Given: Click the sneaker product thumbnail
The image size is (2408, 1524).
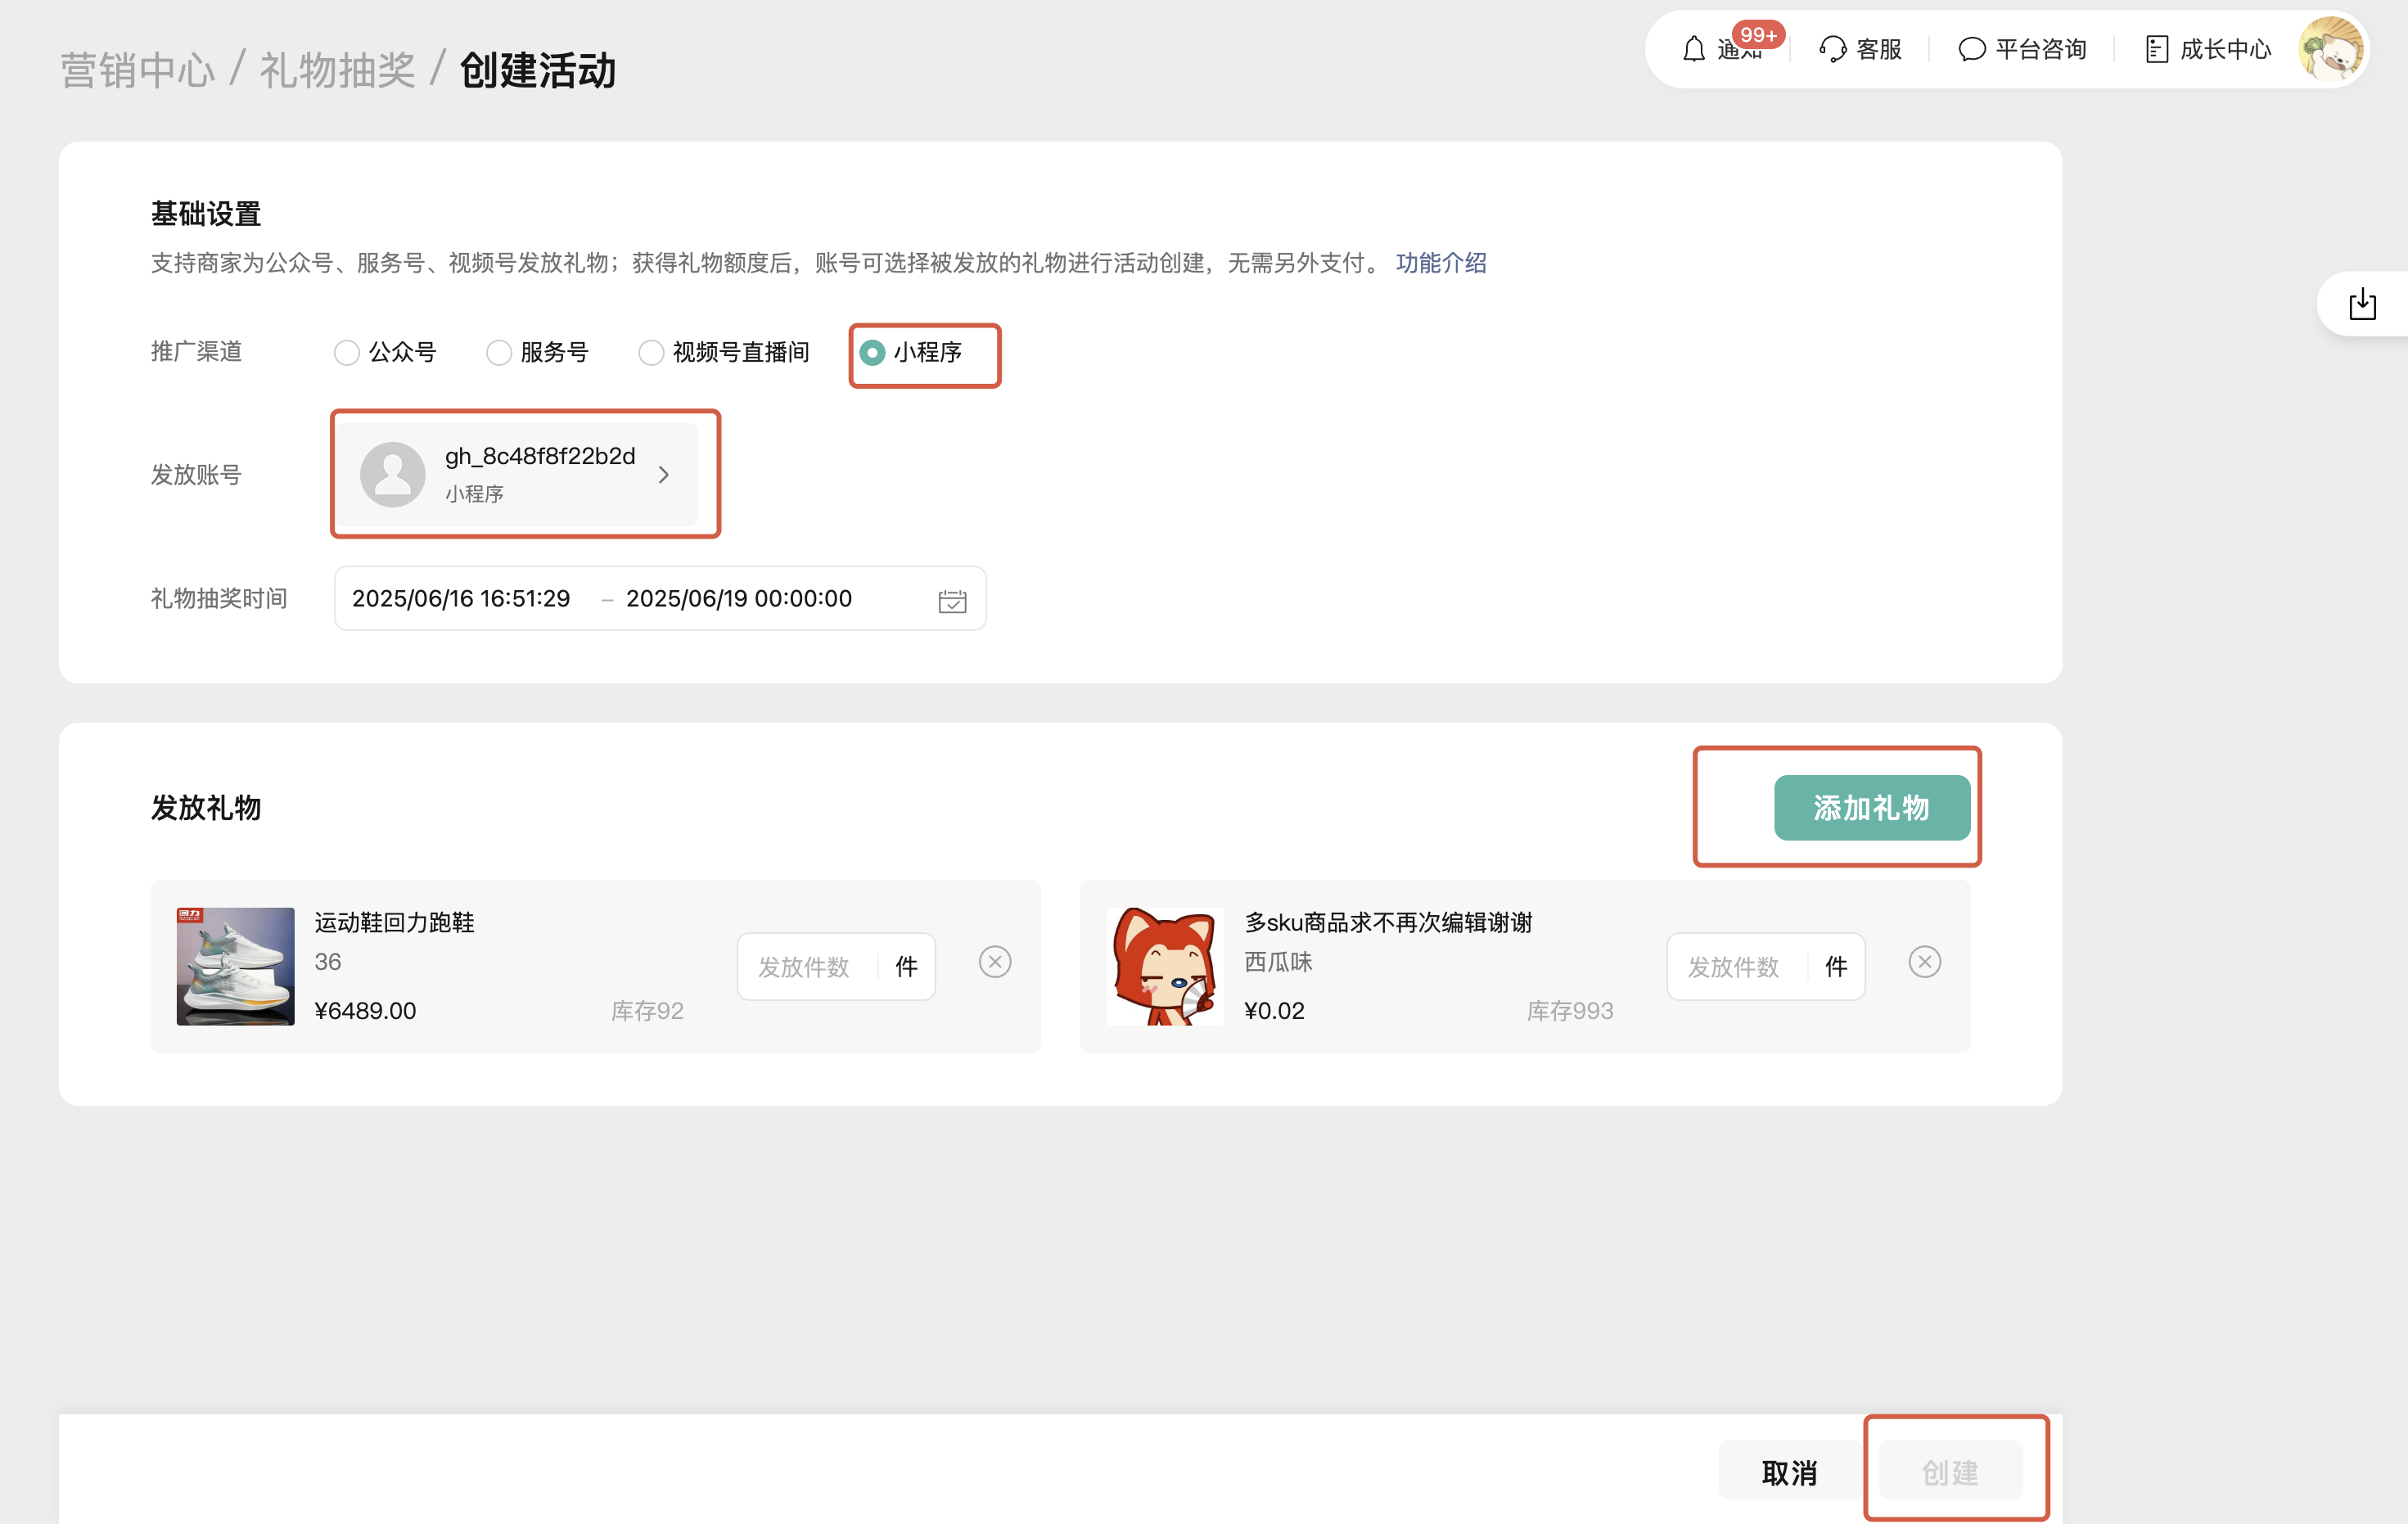Looking at the screenshot, I should coord(235,966).
